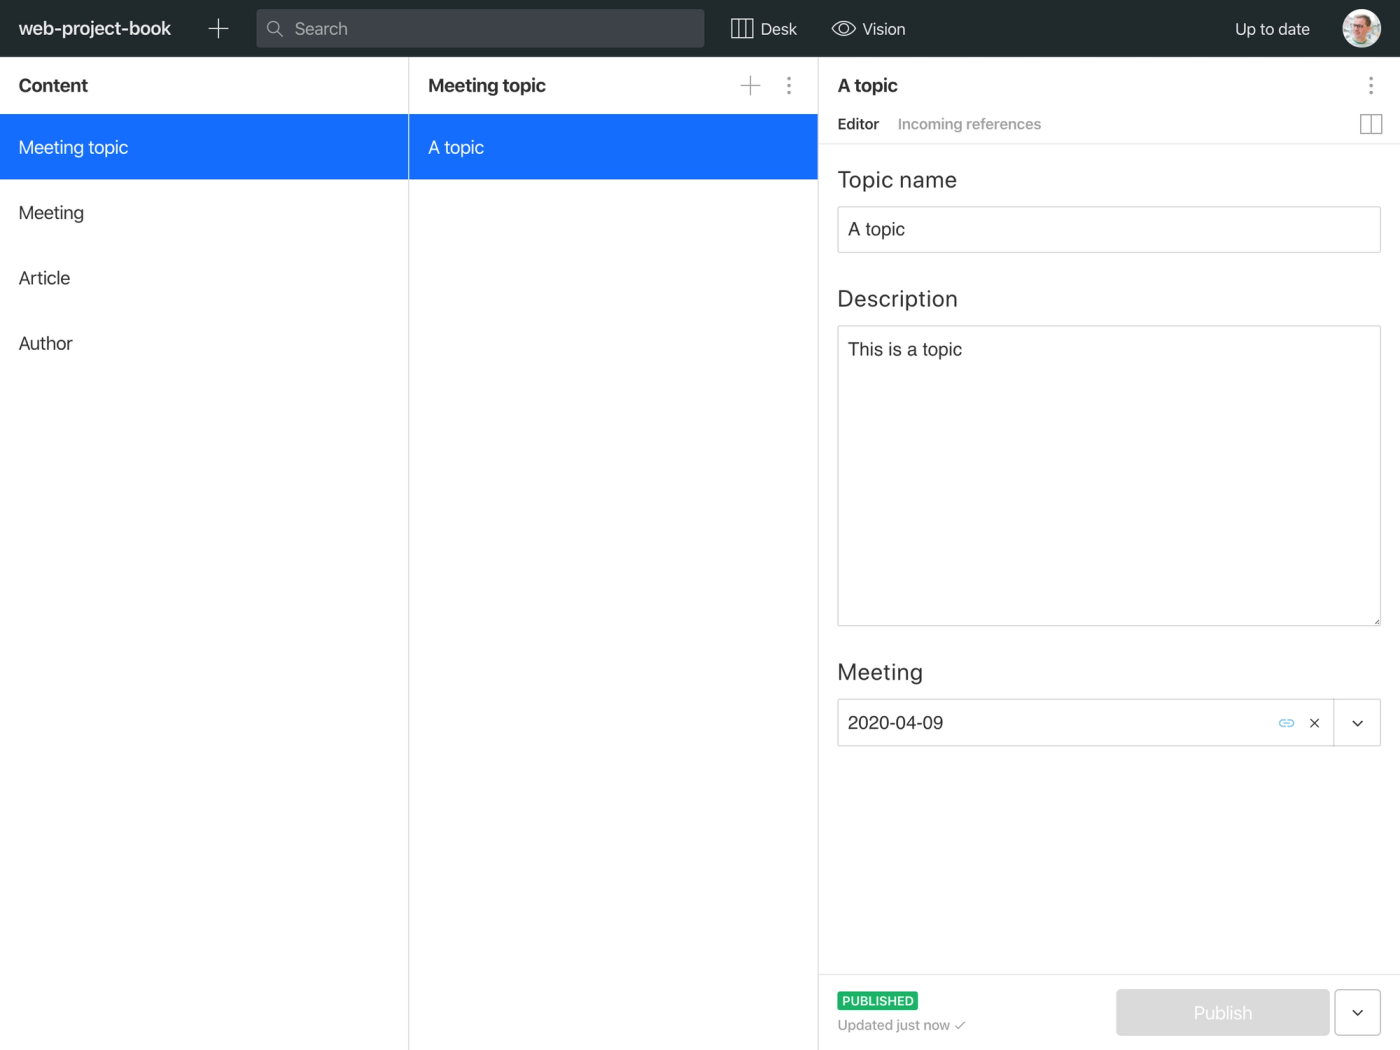Image resolution: width=1400 pixels, height=1050 pixels.
Task: Open the user avatar menu
Action: tap(1361, 29)
